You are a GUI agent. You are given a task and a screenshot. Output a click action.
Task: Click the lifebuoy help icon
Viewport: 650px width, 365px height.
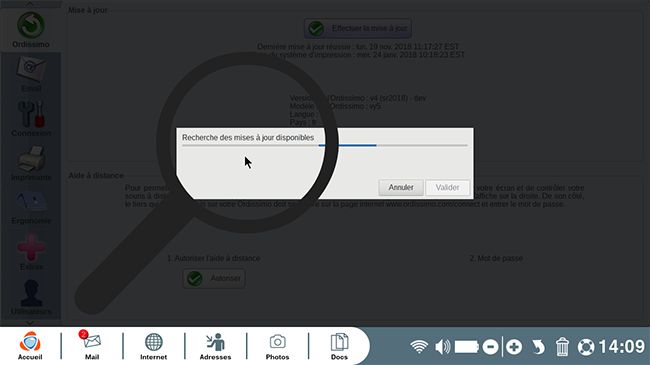(586, 347)
